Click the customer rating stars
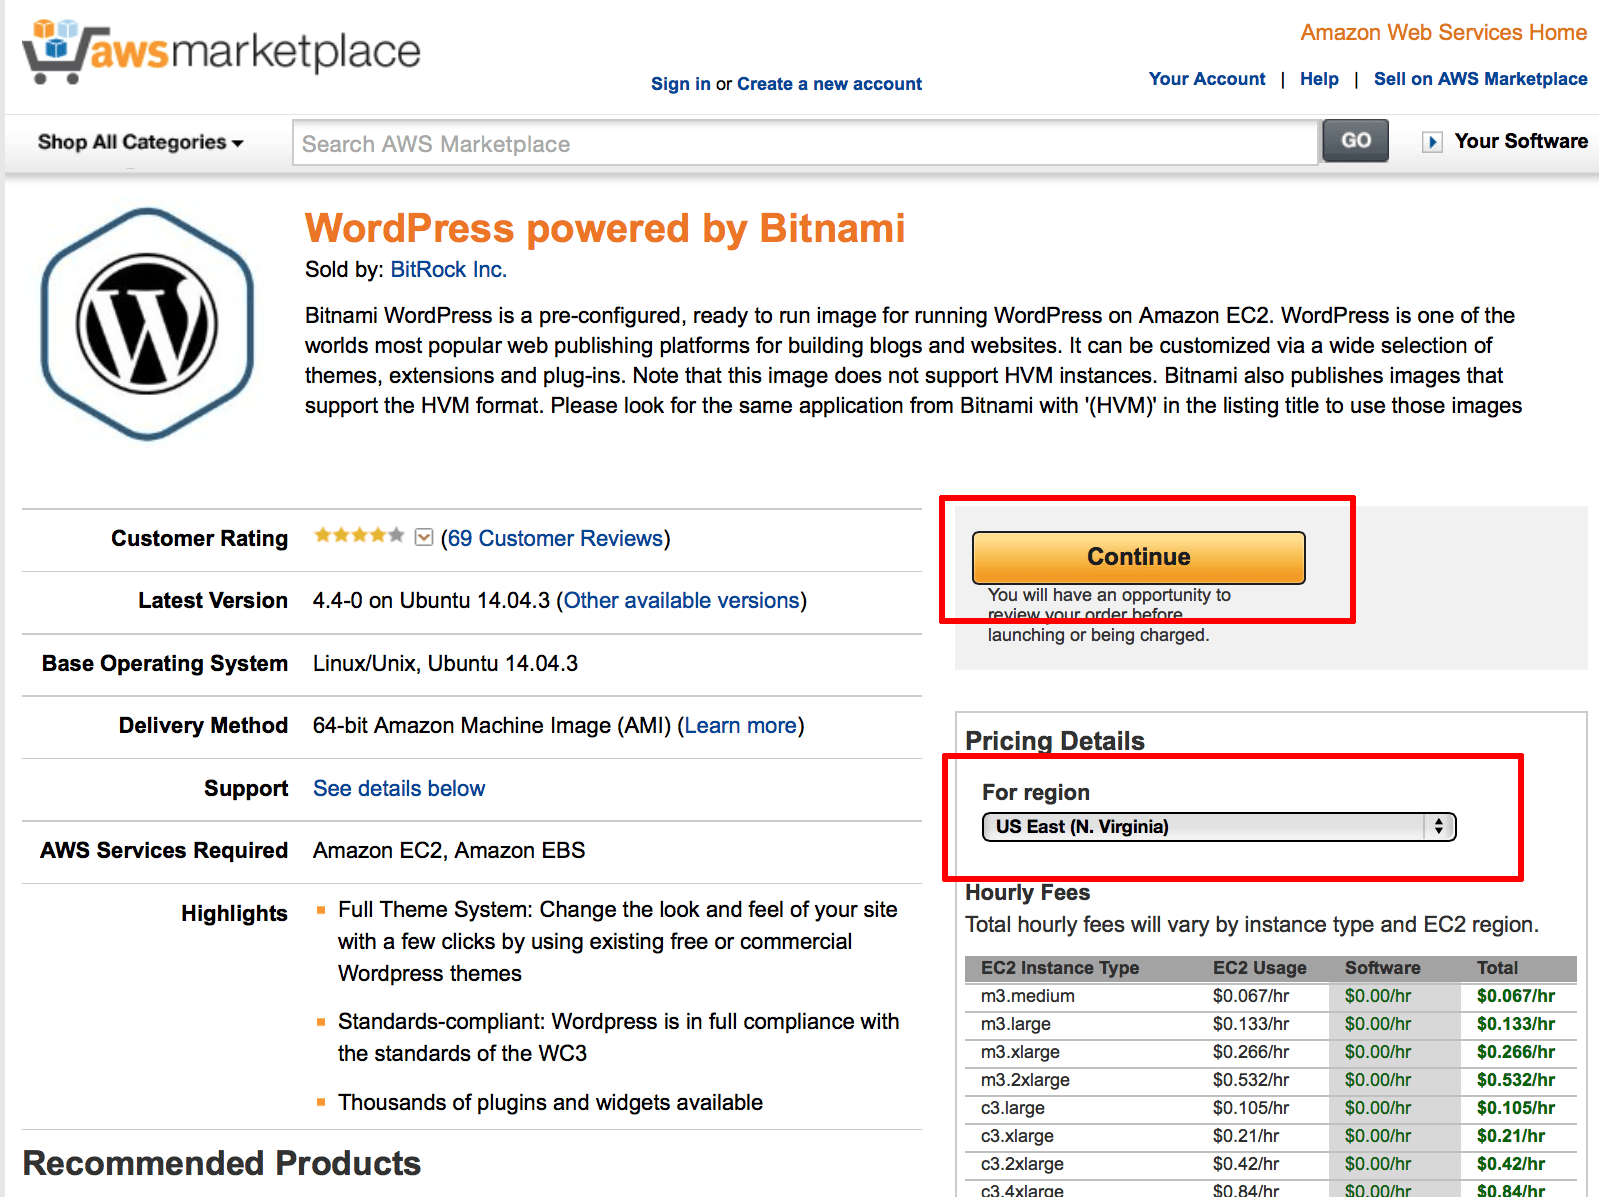The image size is (1599, 1197). pos(359,536)
